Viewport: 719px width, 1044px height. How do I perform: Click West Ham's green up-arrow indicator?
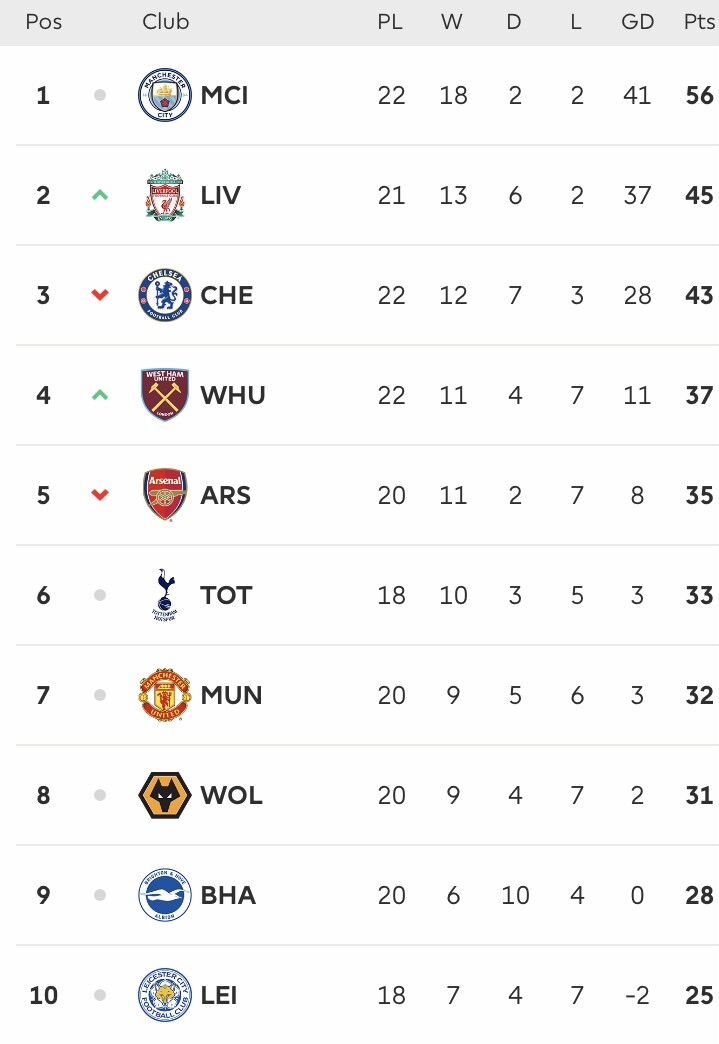tap(100, 395)
